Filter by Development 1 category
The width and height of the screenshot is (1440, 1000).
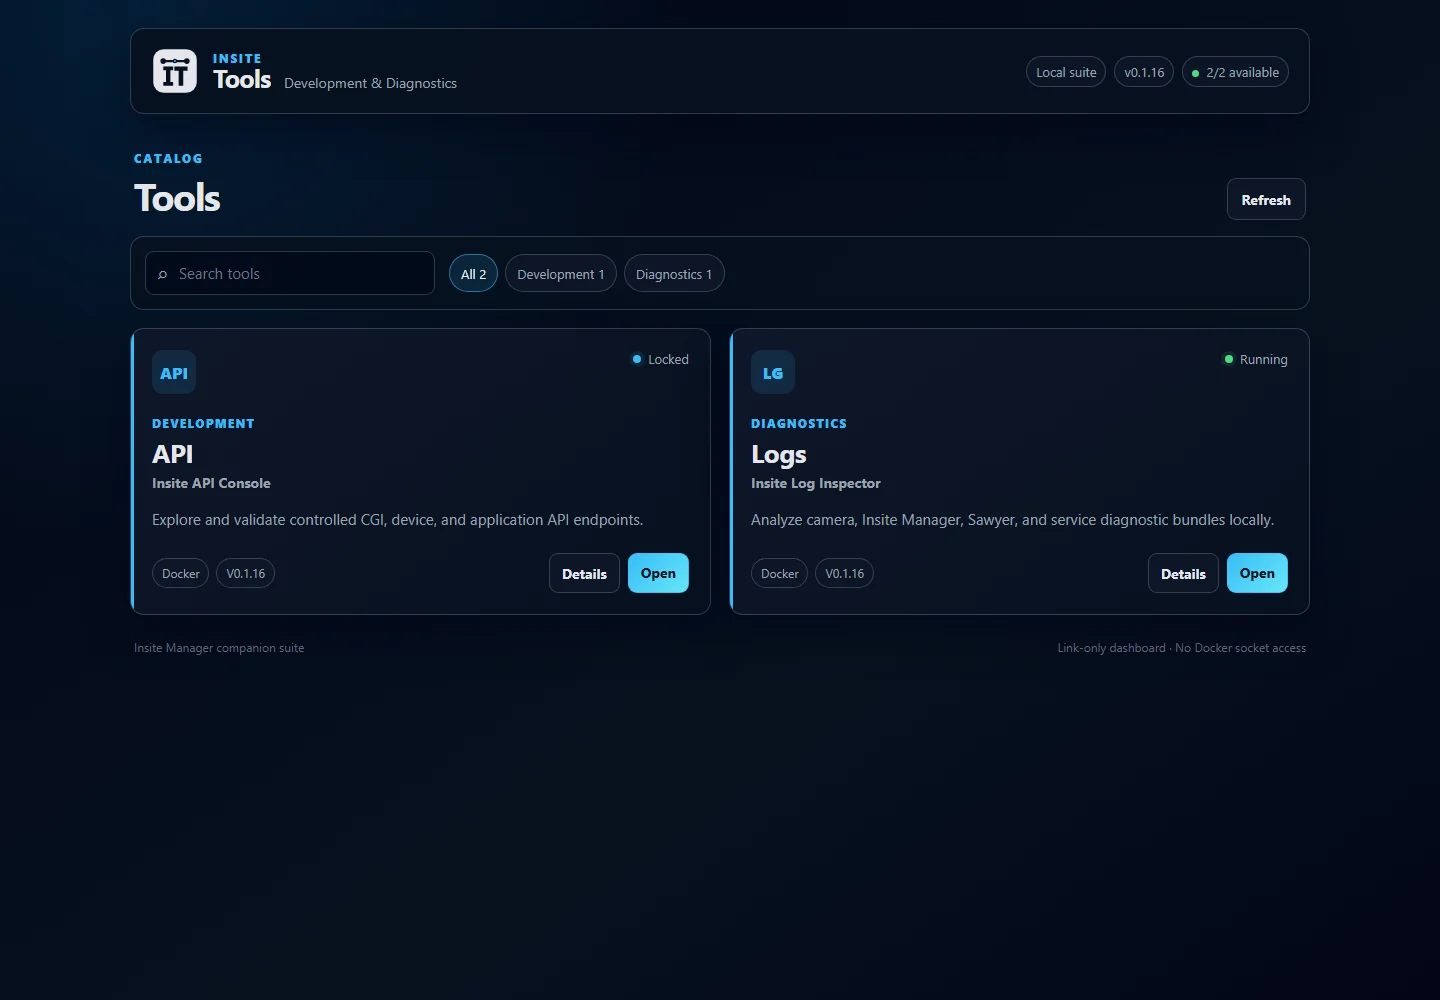click(561, 273)
